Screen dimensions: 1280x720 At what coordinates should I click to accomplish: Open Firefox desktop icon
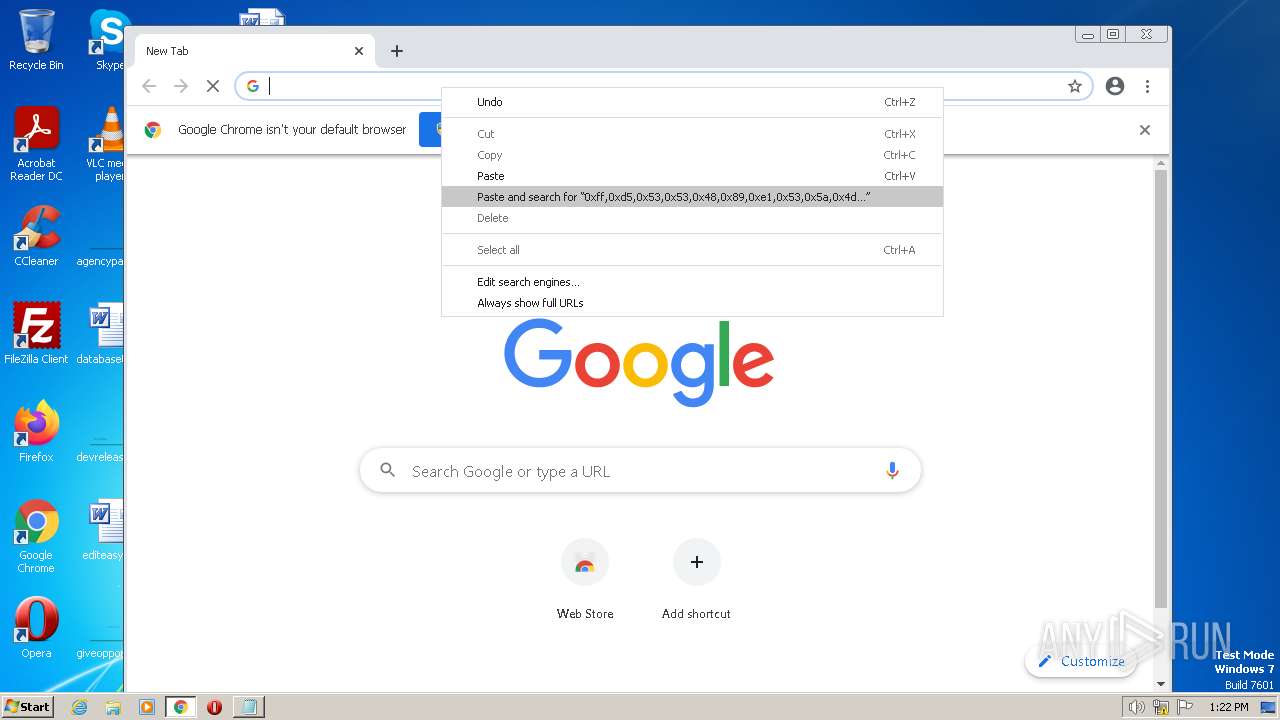[36, 431]
